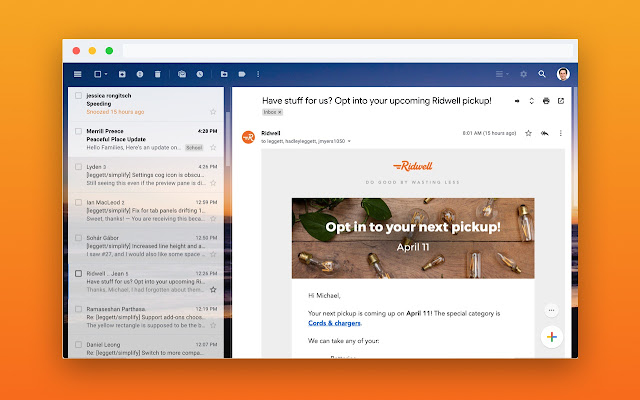
Task: Check the Ridwell .. Jean email checkbox
Action: (78, 273)
